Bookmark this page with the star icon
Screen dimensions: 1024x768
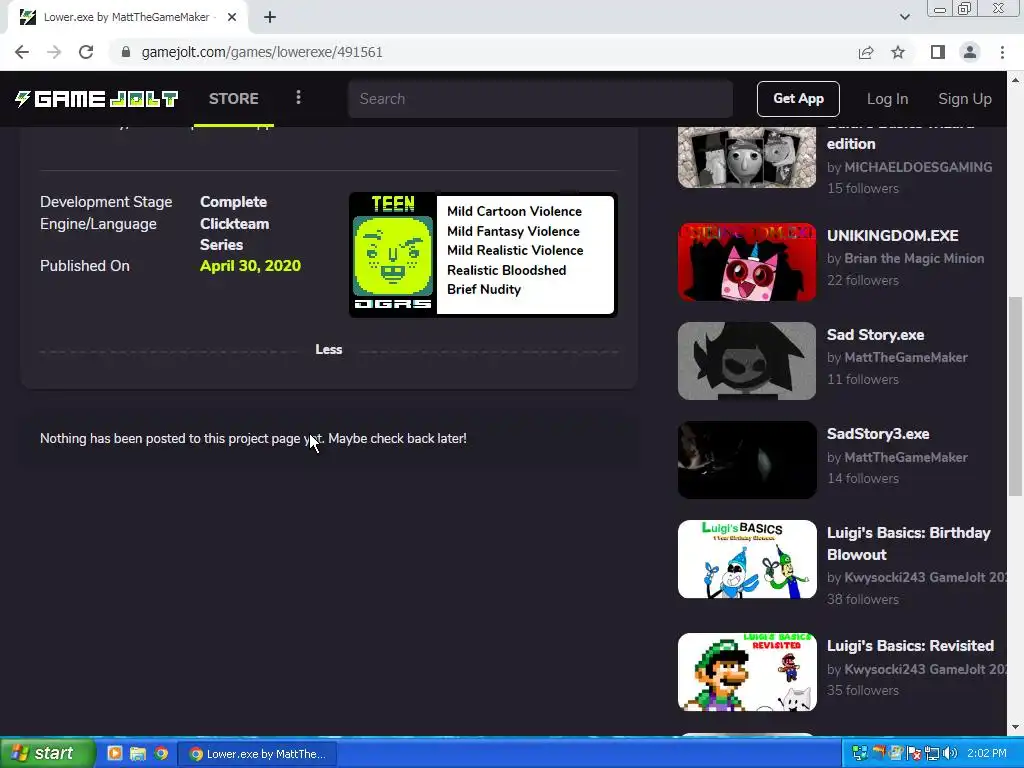898,52
